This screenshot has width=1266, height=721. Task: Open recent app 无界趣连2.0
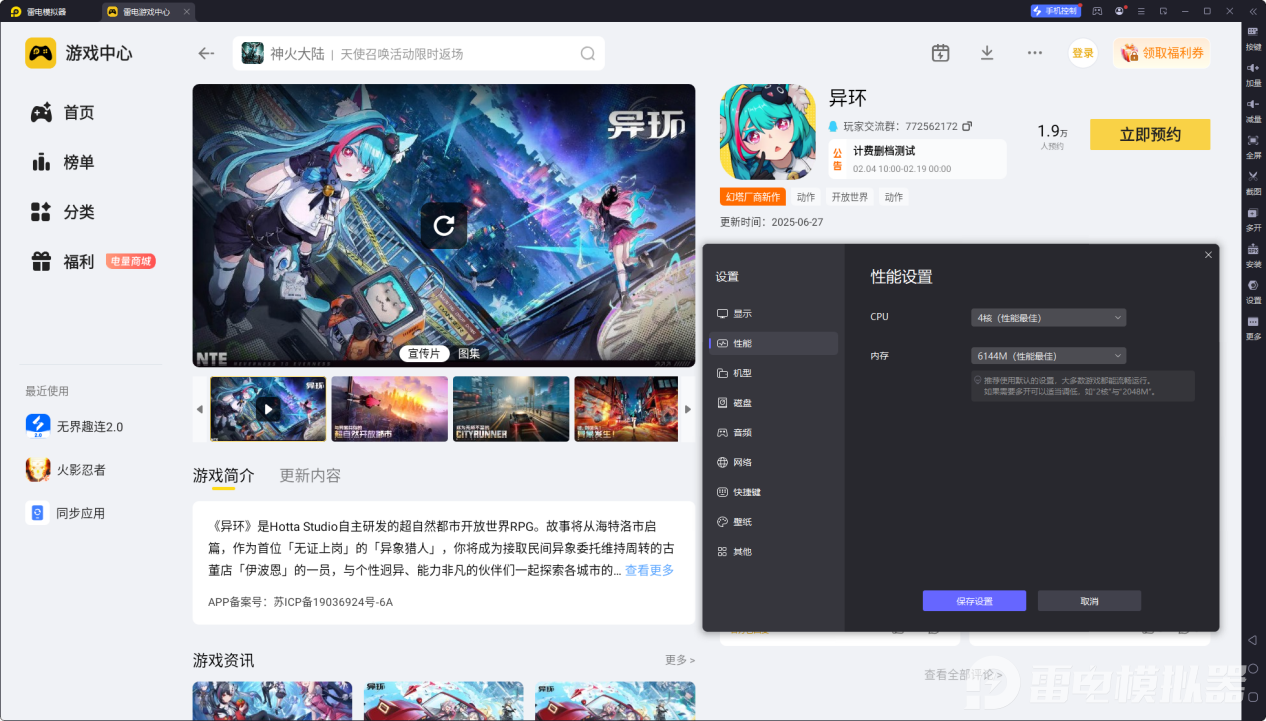click(x=75, y=427)
